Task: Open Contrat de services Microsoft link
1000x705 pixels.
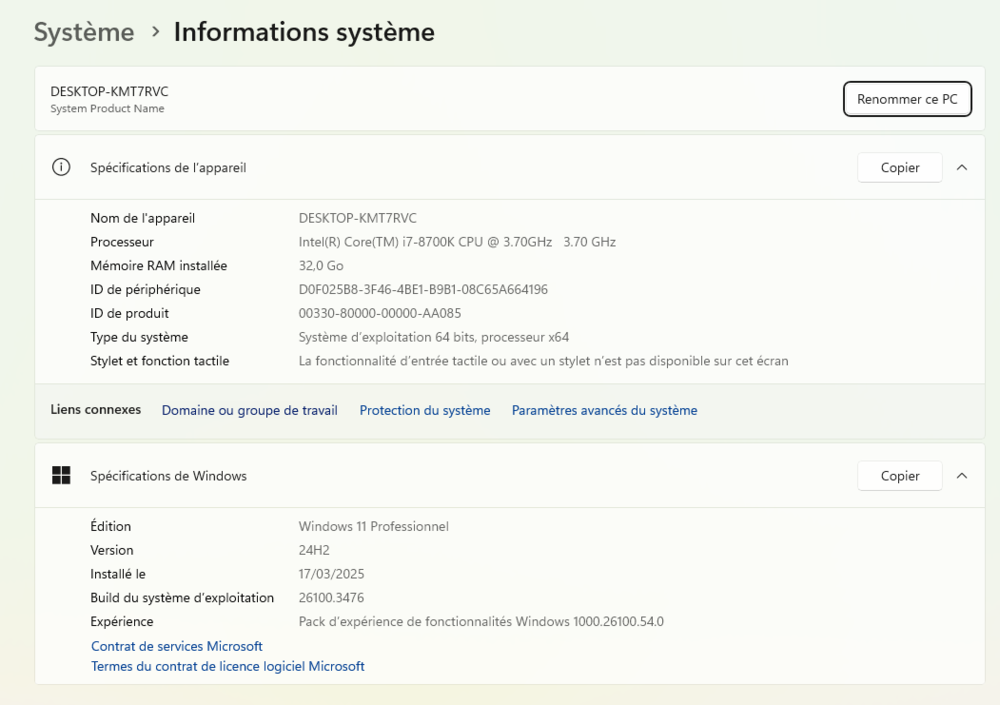Action: [177, 646]
